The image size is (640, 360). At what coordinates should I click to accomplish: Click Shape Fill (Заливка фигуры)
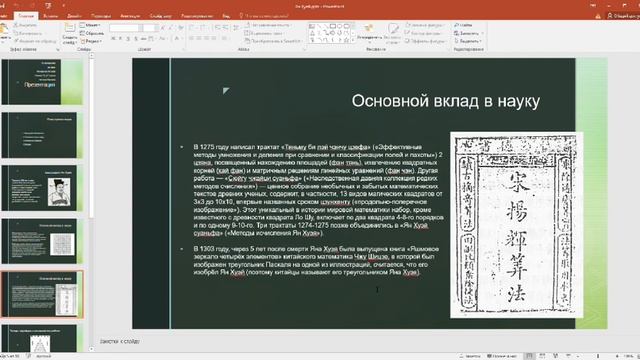point(424,25)
